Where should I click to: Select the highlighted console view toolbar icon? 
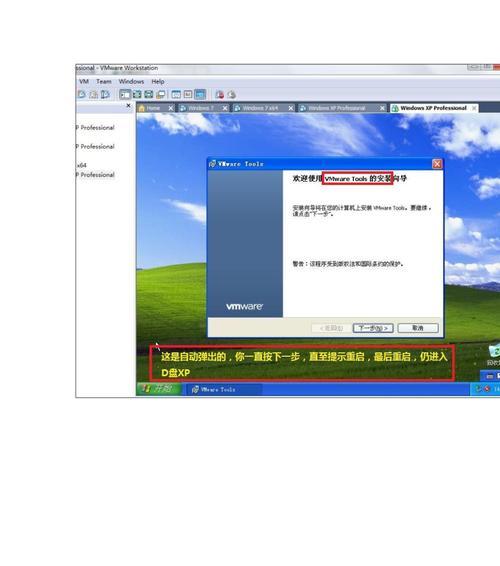pyautogui.click(x=200, y=95)
